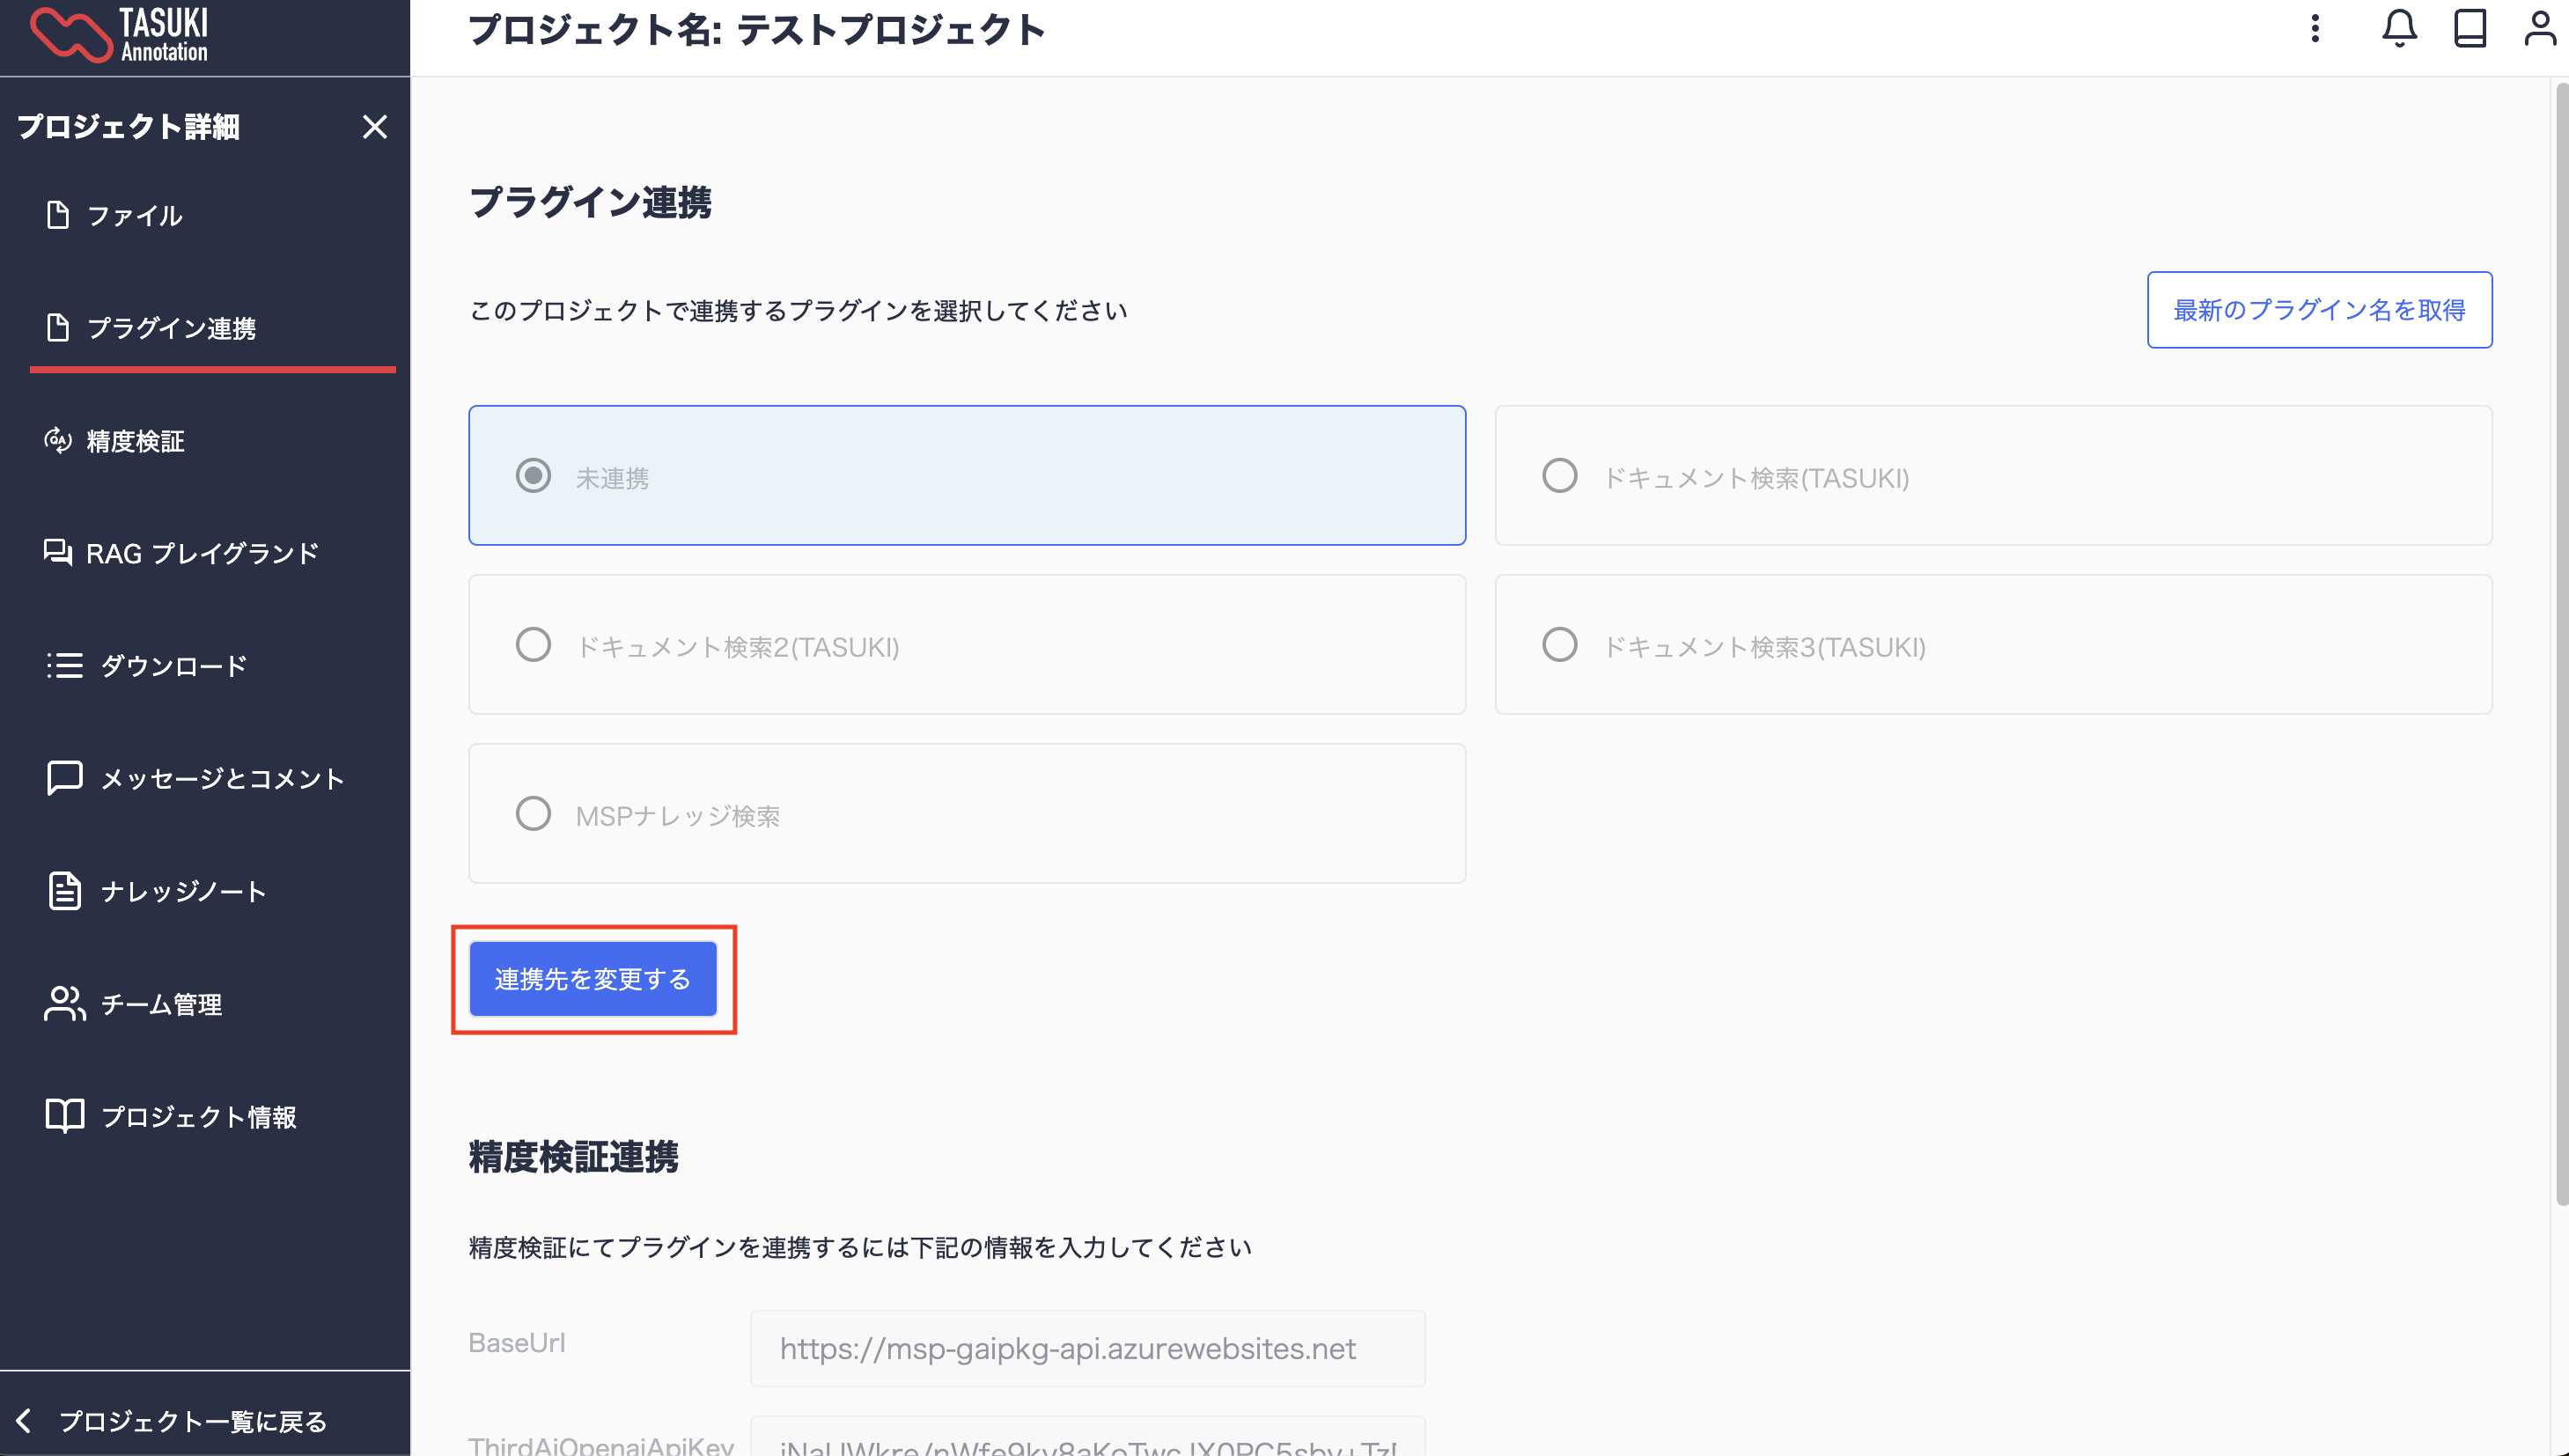This screenshot has width=2569, height=1456.
Task: Open the documentation book icon in header
Action: [x=2470, y=28]
